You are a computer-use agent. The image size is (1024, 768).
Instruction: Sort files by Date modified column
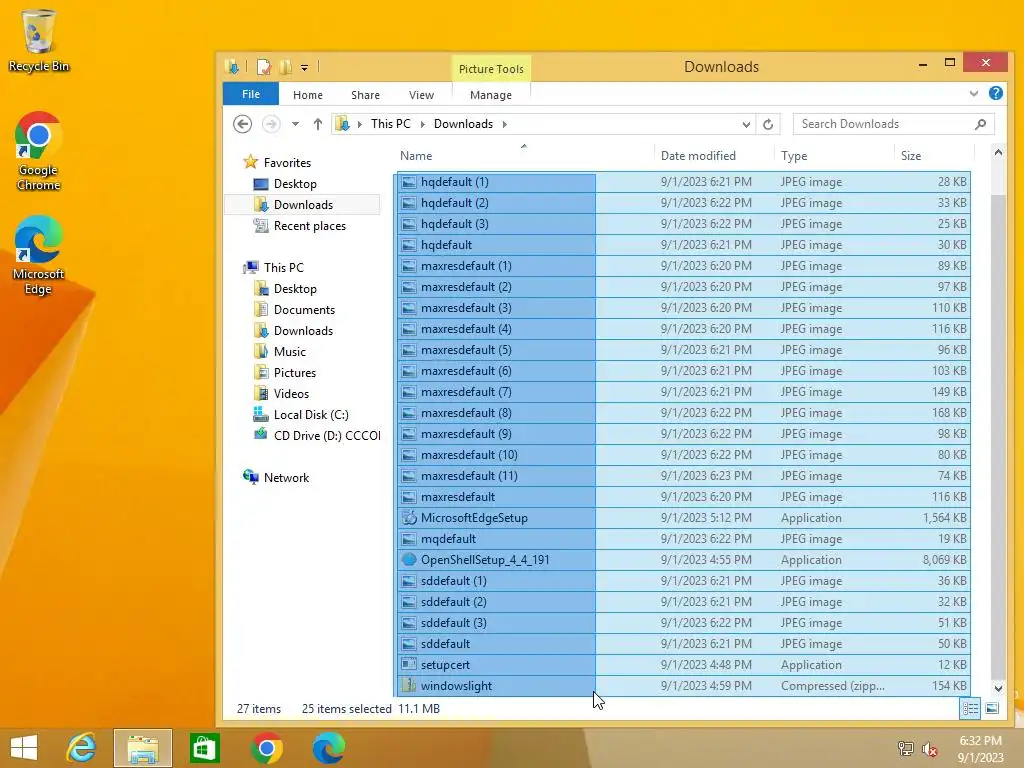714,155
